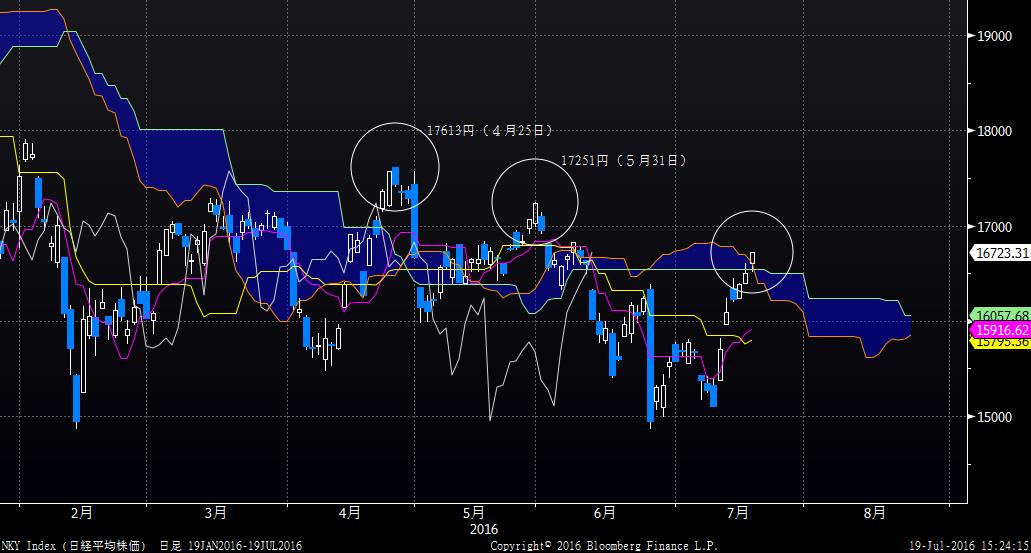Click the 18000 price axis label

click(994, 131)
